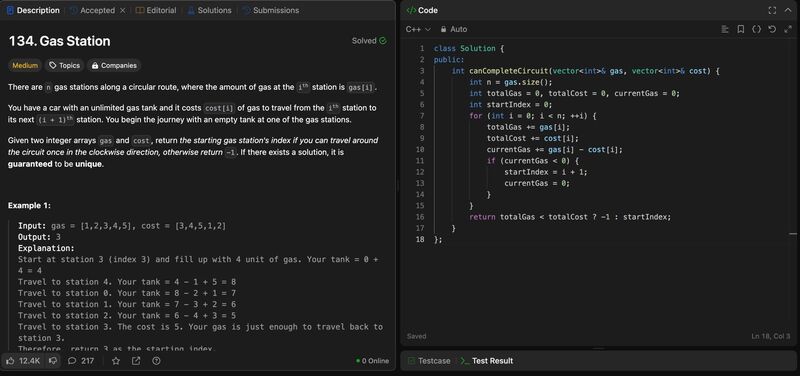The height and width of the screenshot is (376, 800).
Task: Reset code to default with undo arrow
Action: pyautogui.click(x=772, y=30)
